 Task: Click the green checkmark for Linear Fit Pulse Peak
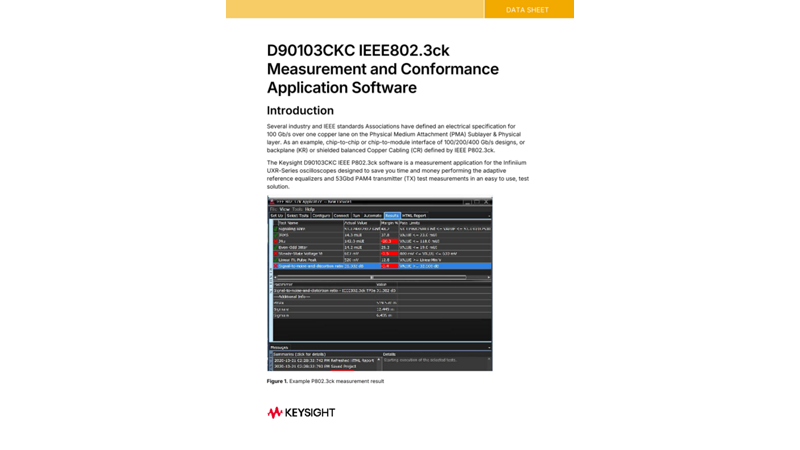(x=276, y=260)
